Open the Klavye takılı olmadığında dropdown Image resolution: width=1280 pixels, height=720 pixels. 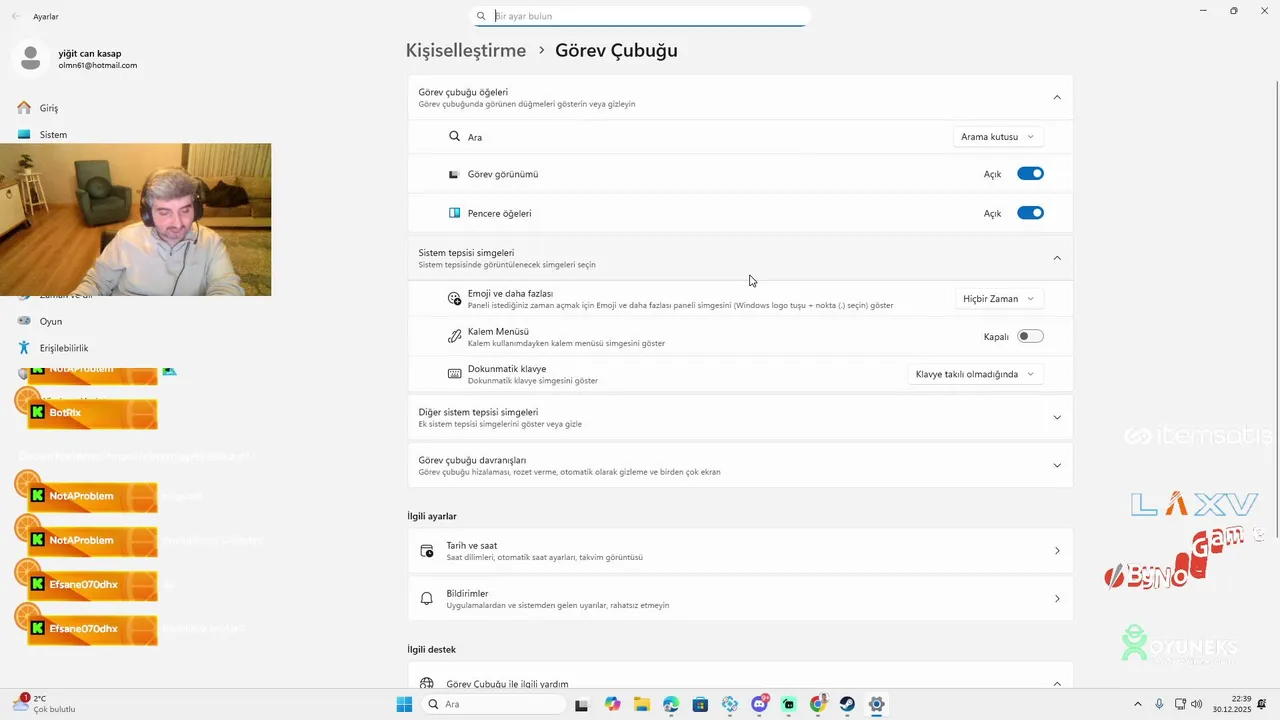tap(975, 374)
